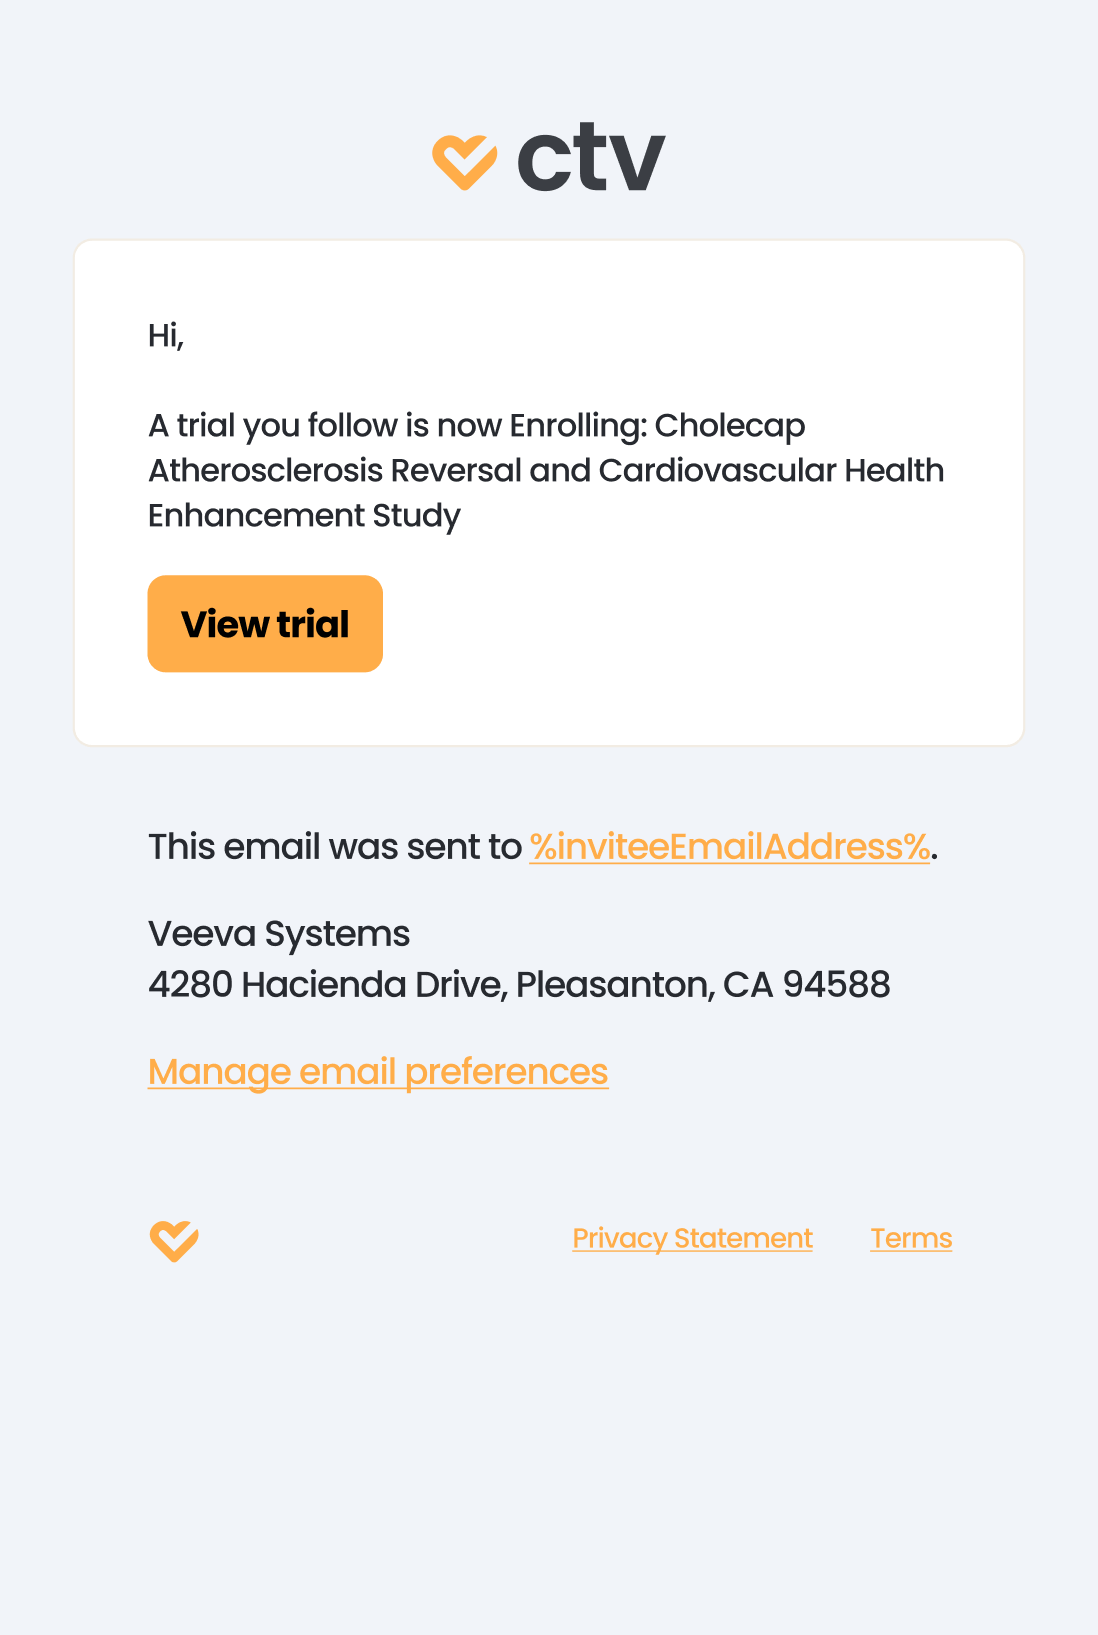
Task: Click "A trial you follow" text
Action: pos(272,426)
